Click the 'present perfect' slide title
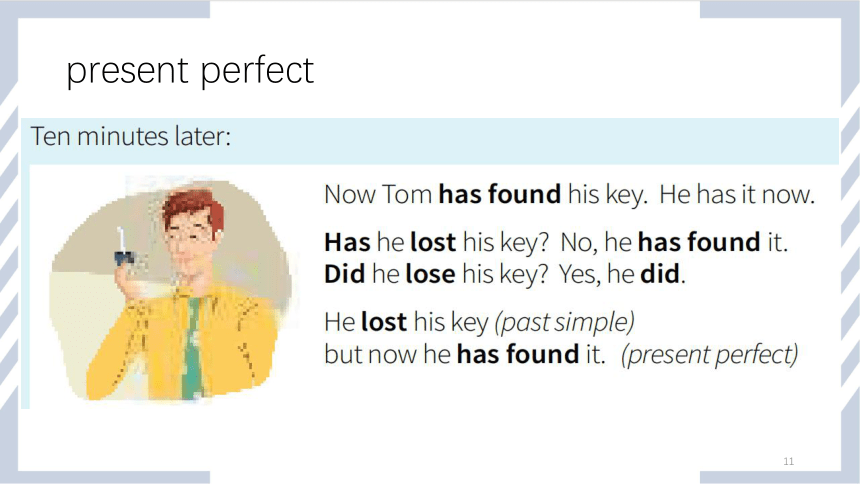Viewport: 860px width, 484px height. click(190, 71)
